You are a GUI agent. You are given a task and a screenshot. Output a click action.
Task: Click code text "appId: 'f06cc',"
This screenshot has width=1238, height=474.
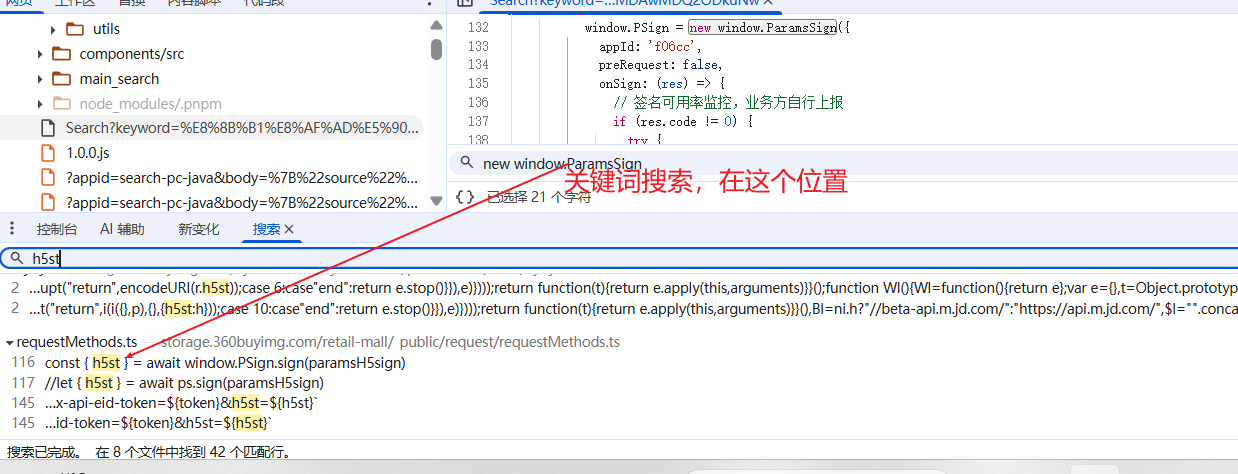651,46
